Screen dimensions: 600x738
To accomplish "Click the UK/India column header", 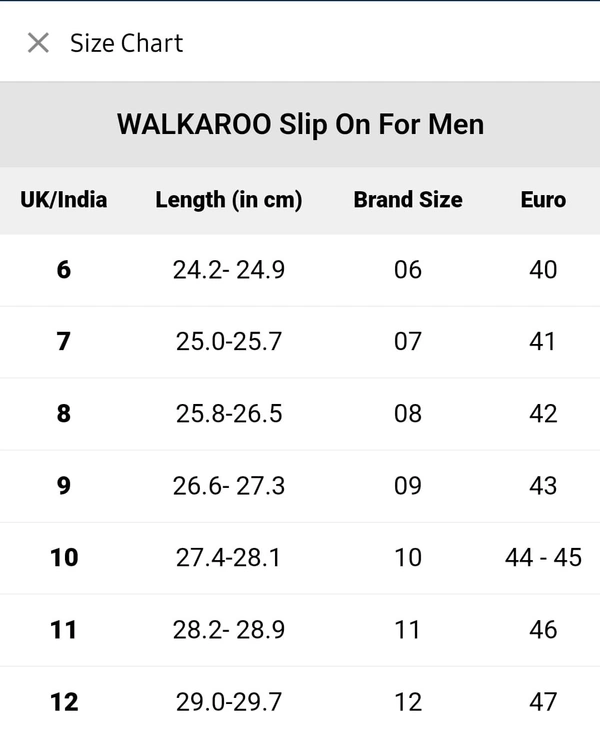I will click(x=64, y=199).
